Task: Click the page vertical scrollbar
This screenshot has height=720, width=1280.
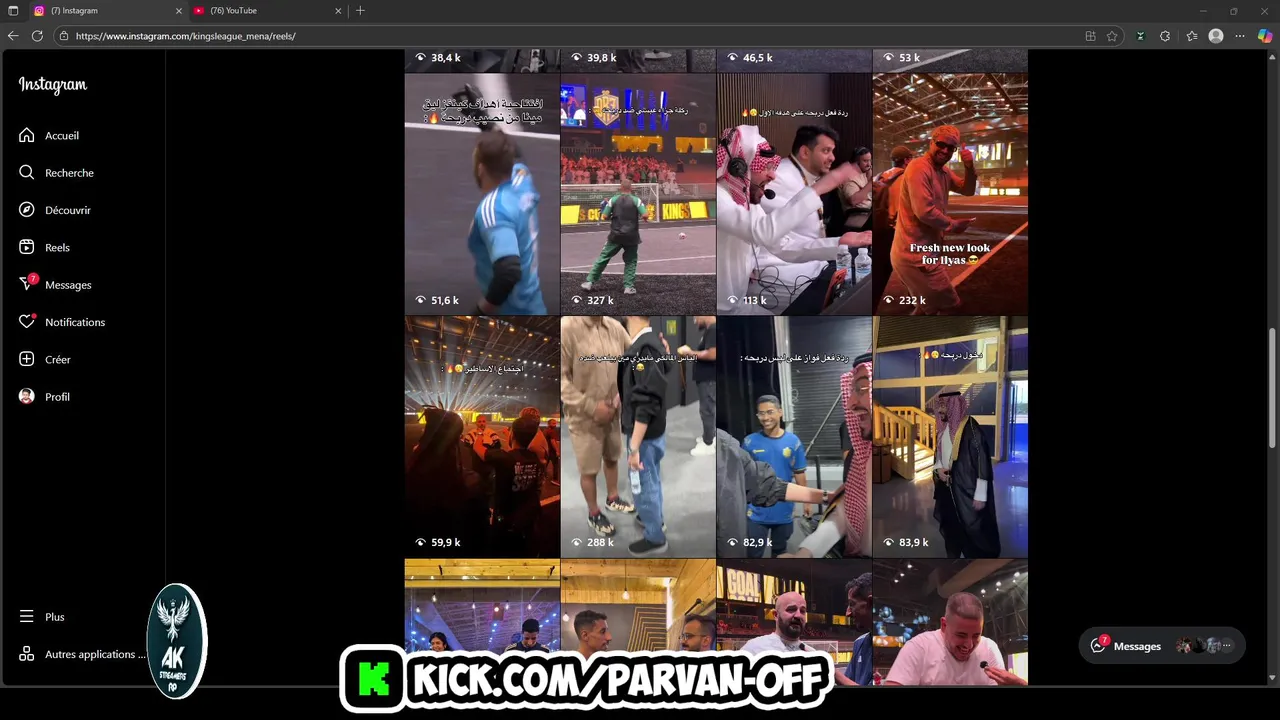Action: point(1272,388)
